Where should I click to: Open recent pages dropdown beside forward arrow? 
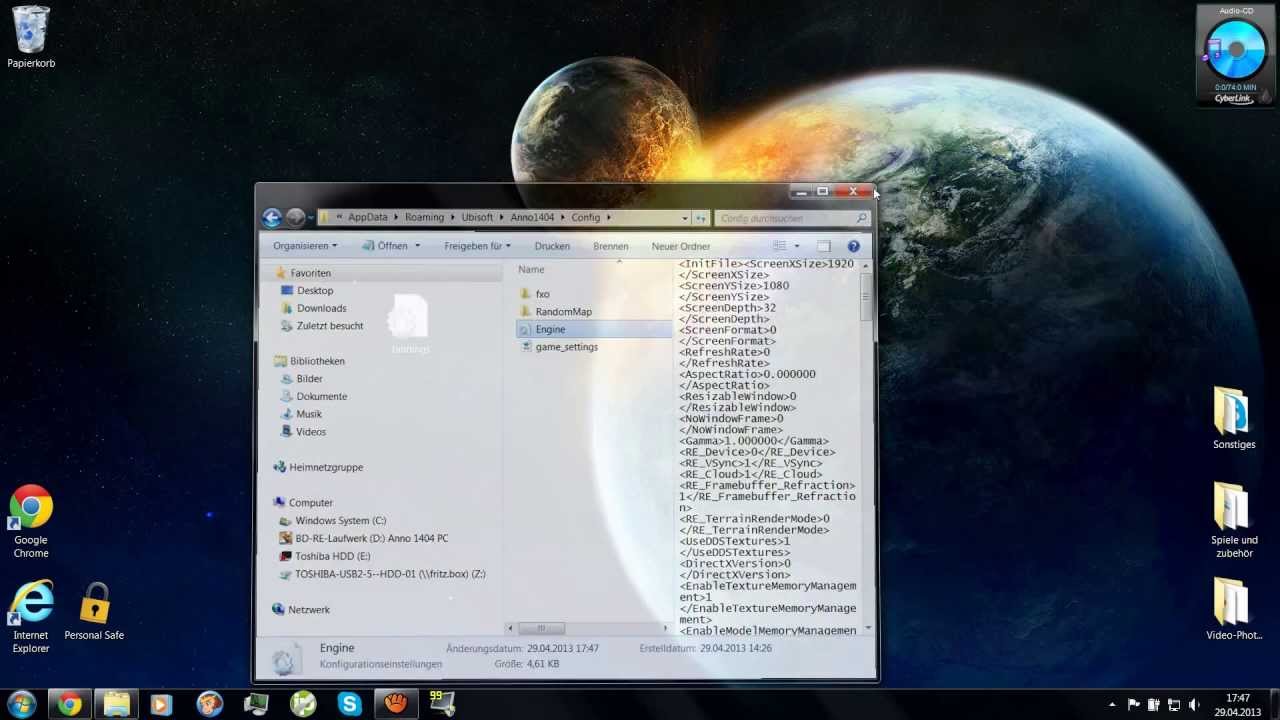(310, 218)
